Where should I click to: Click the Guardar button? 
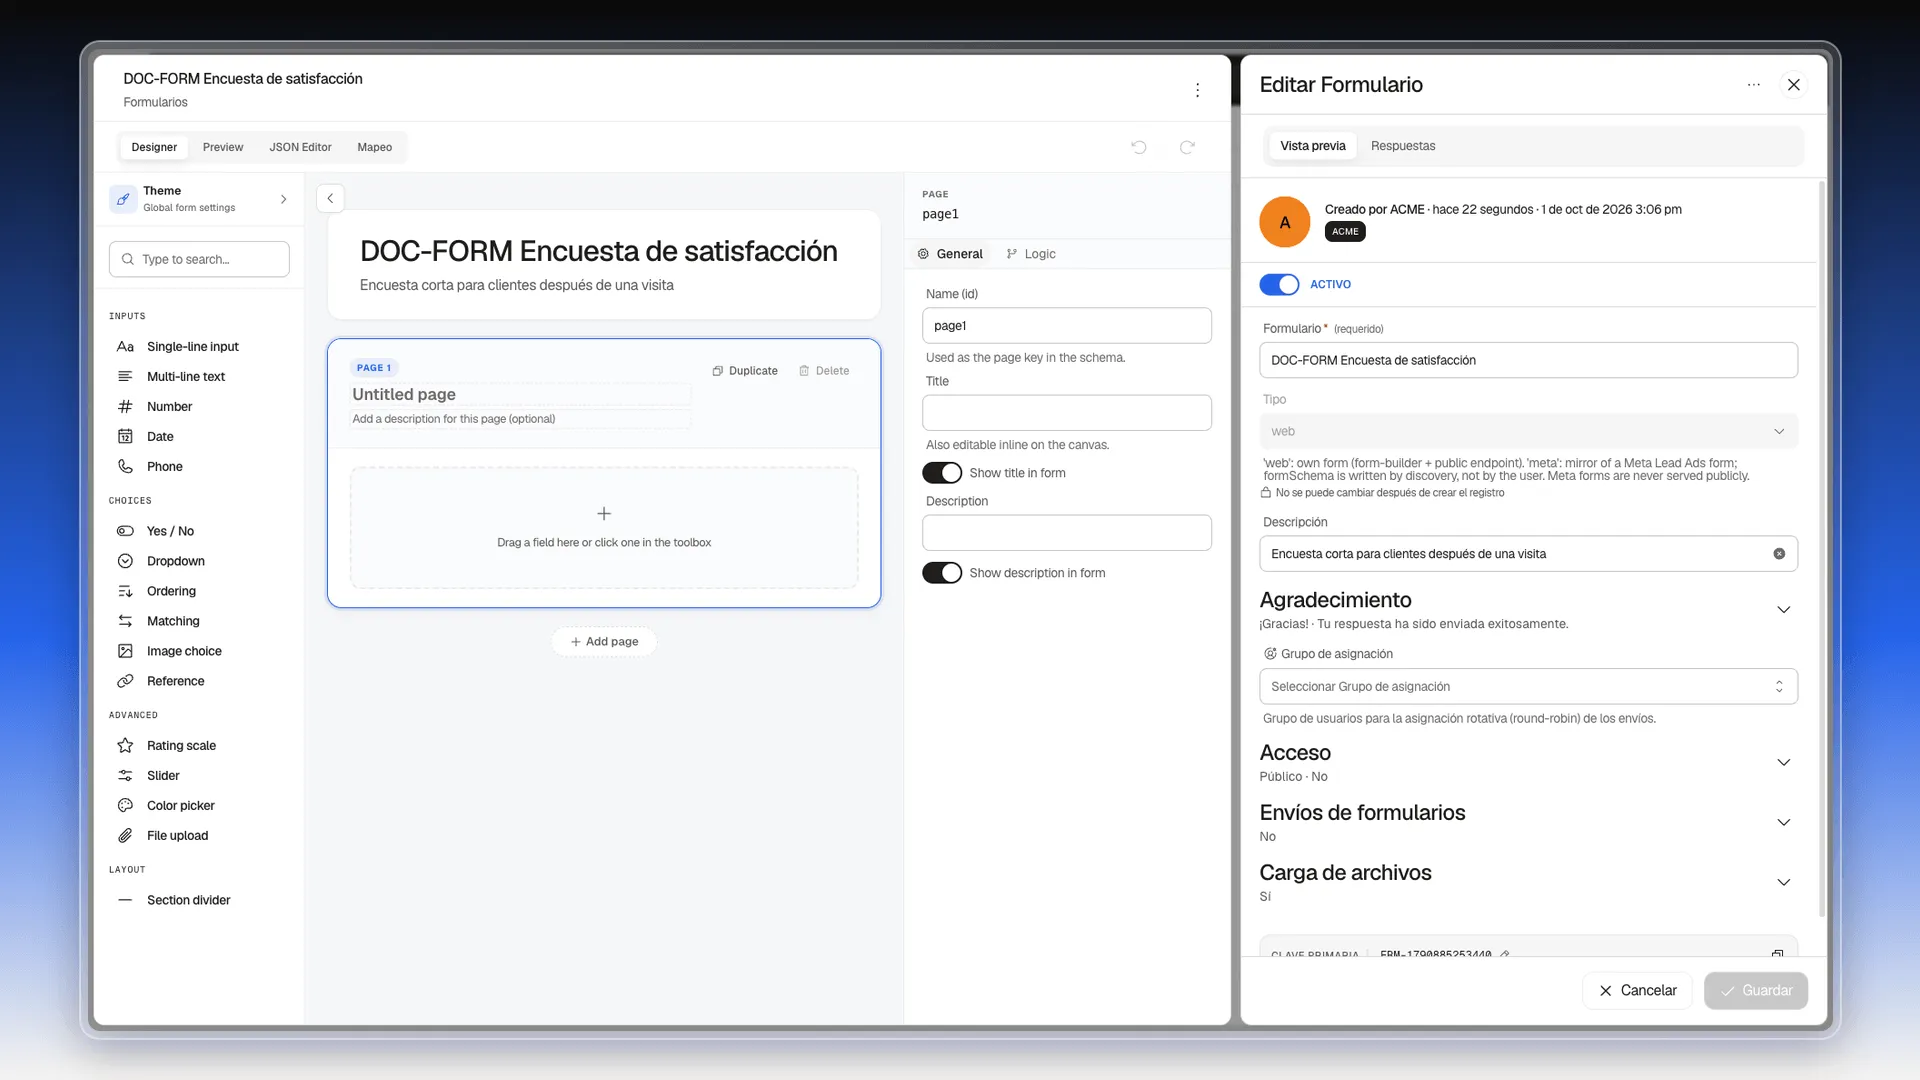pos(1756,991)
